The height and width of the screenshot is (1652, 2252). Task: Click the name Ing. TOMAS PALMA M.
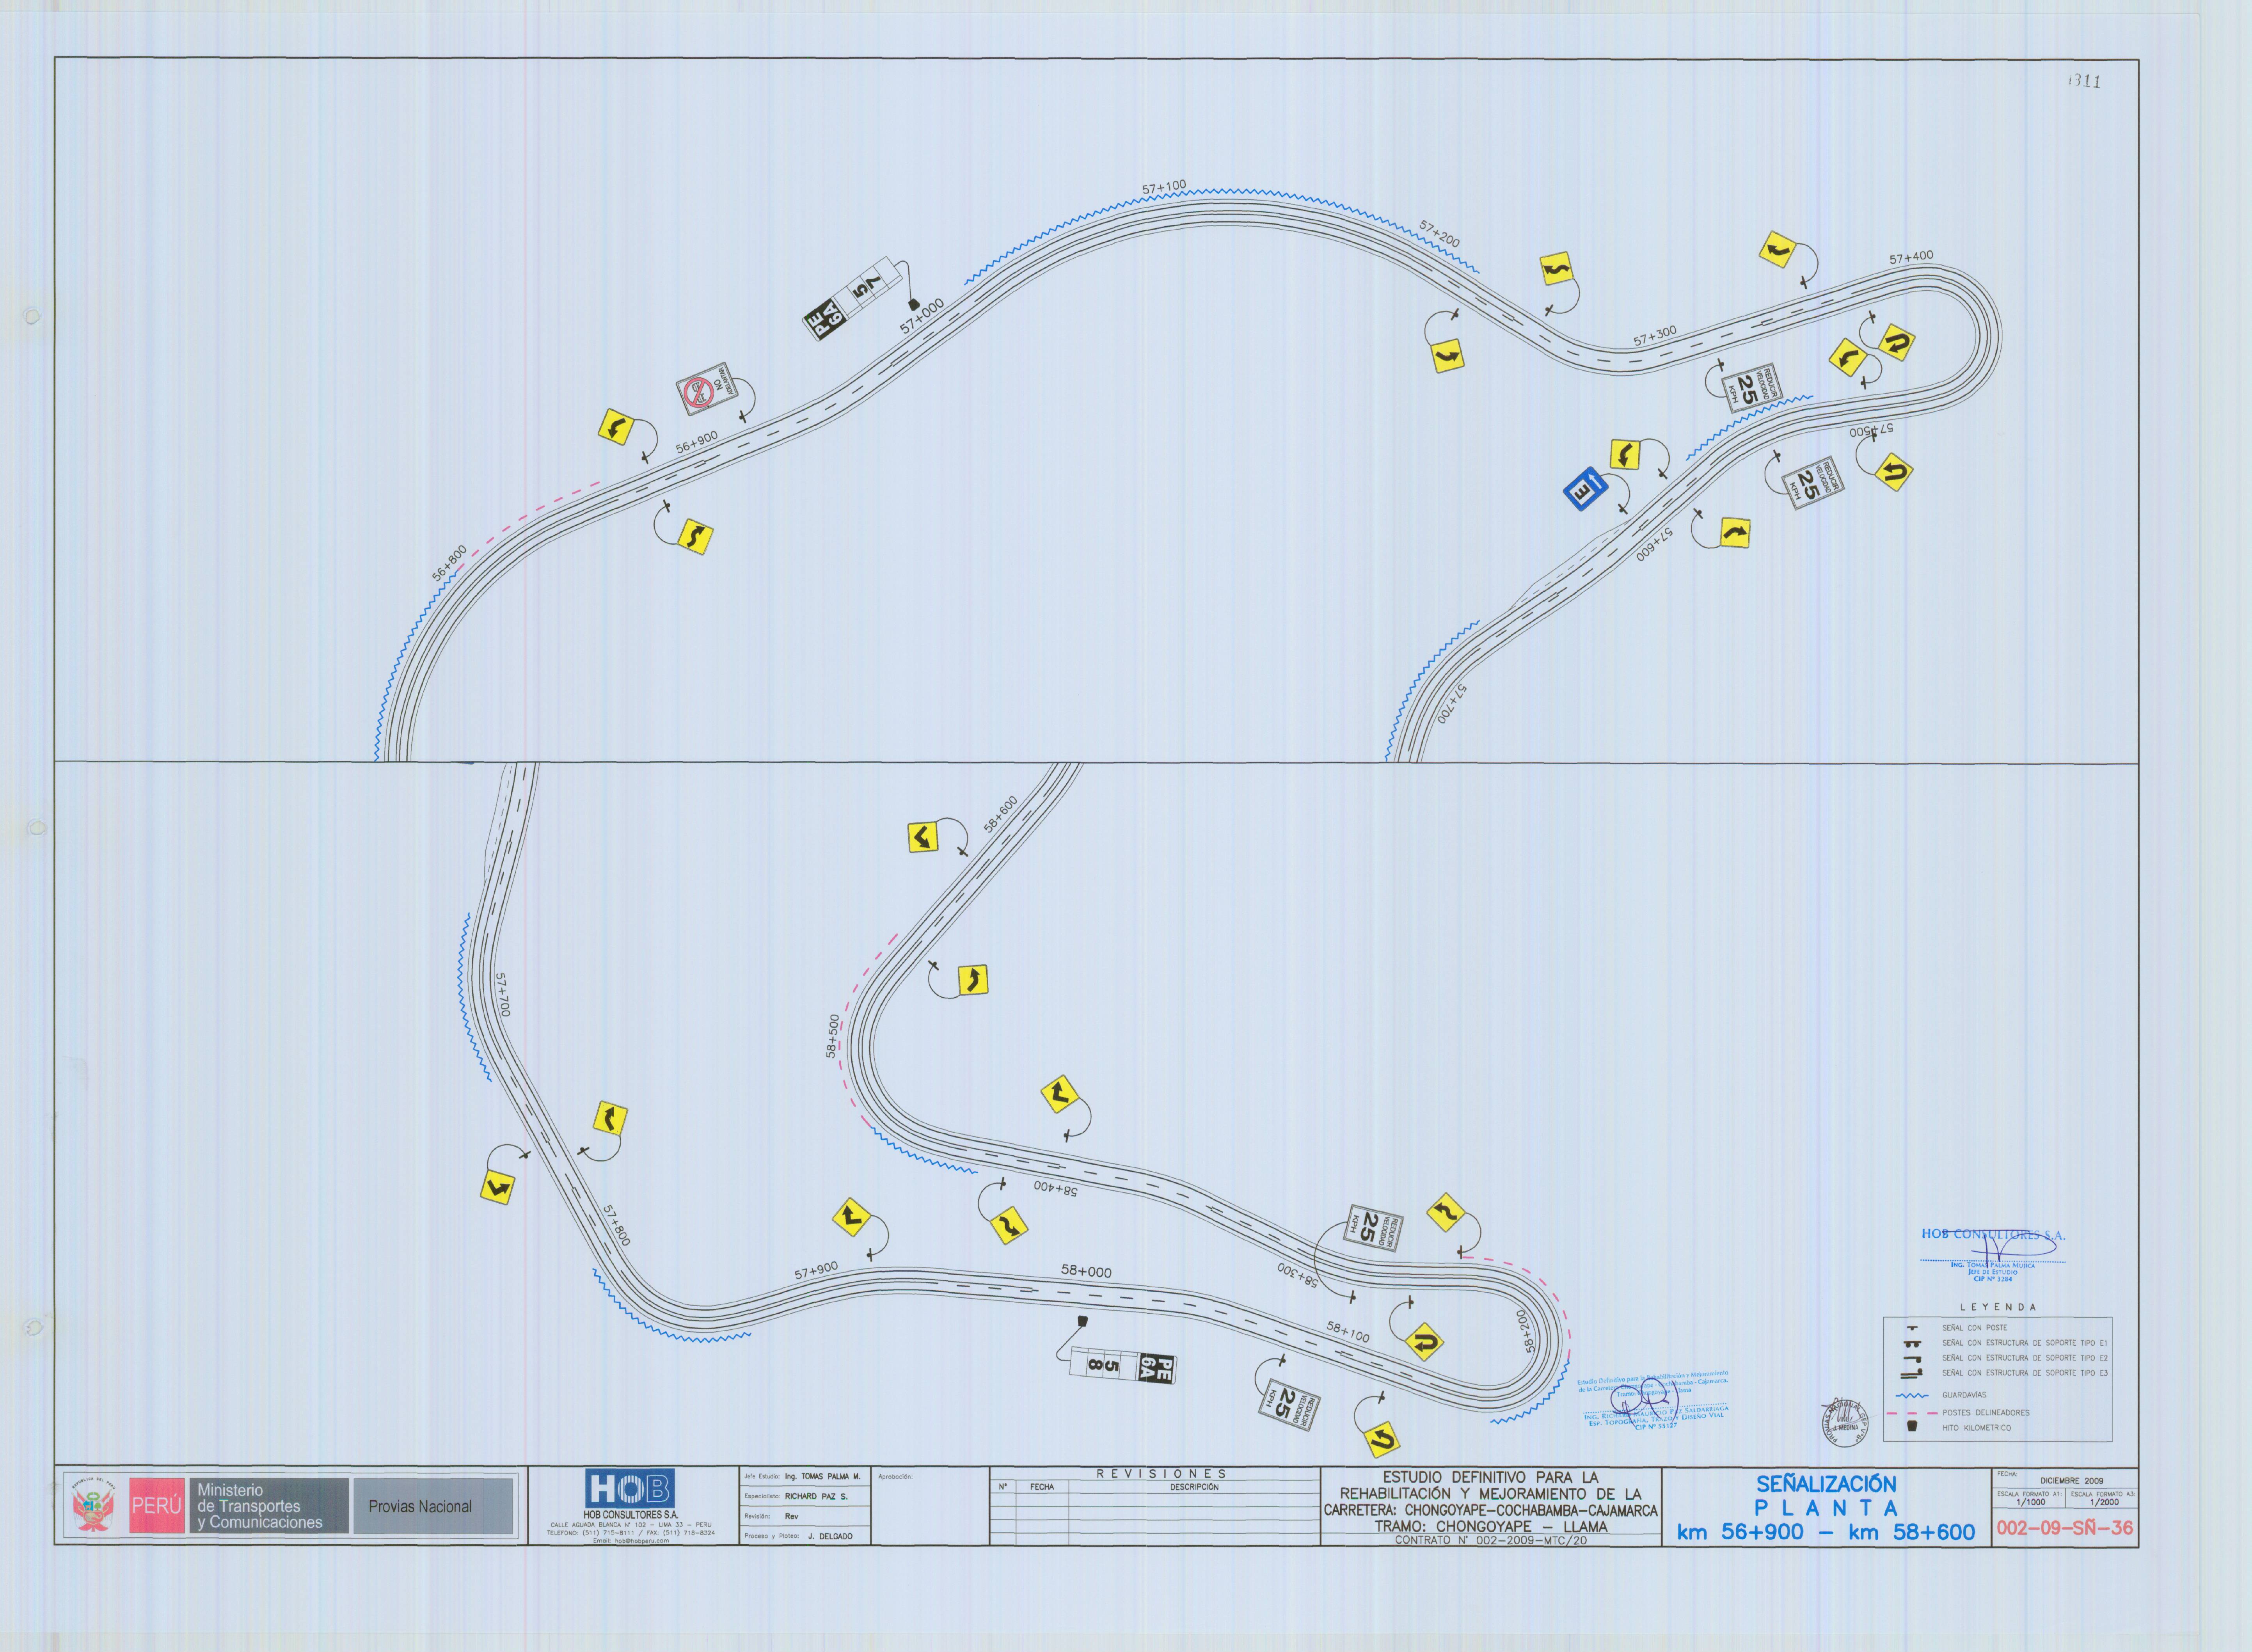[822, 1476]
